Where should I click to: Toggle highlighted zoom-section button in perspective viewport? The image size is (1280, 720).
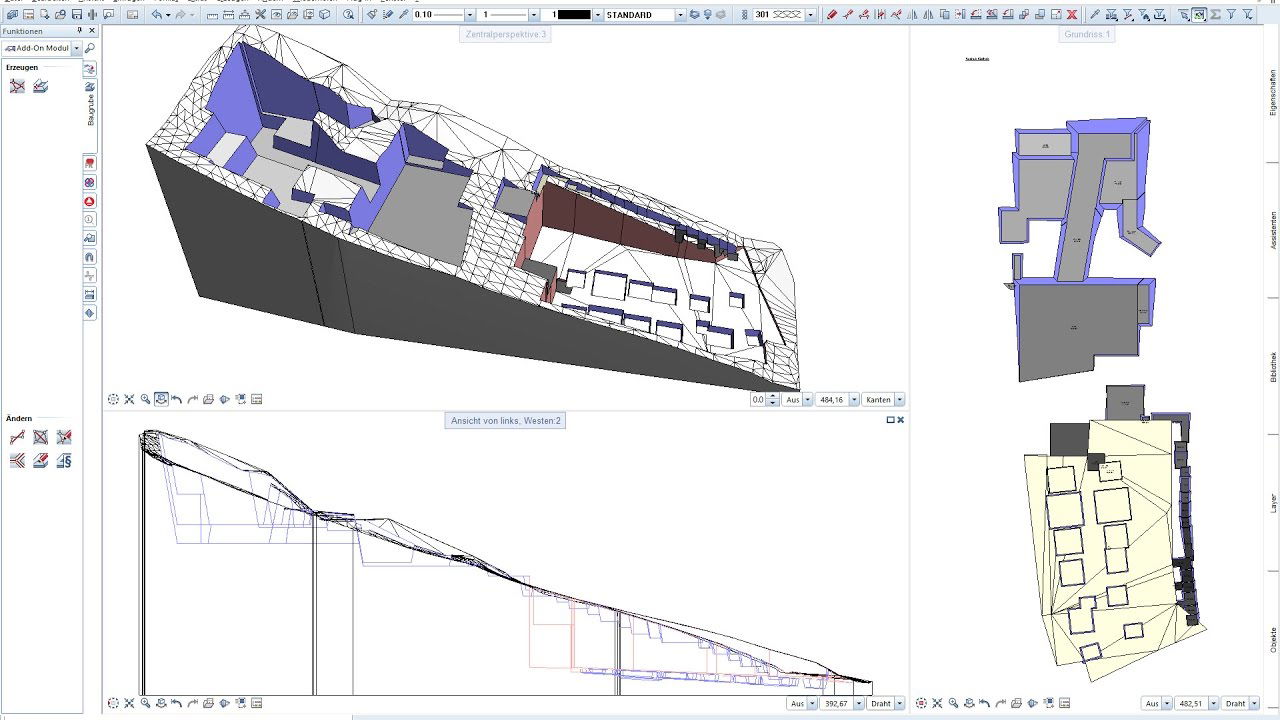(x=161, y=399)
